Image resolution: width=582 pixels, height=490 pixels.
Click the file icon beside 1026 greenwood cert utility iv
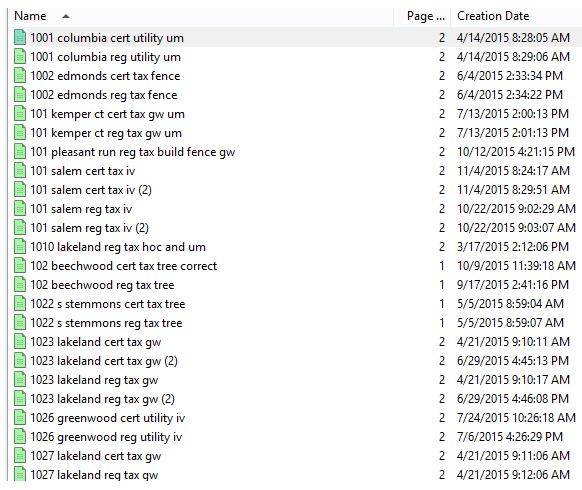click(20, 417)
